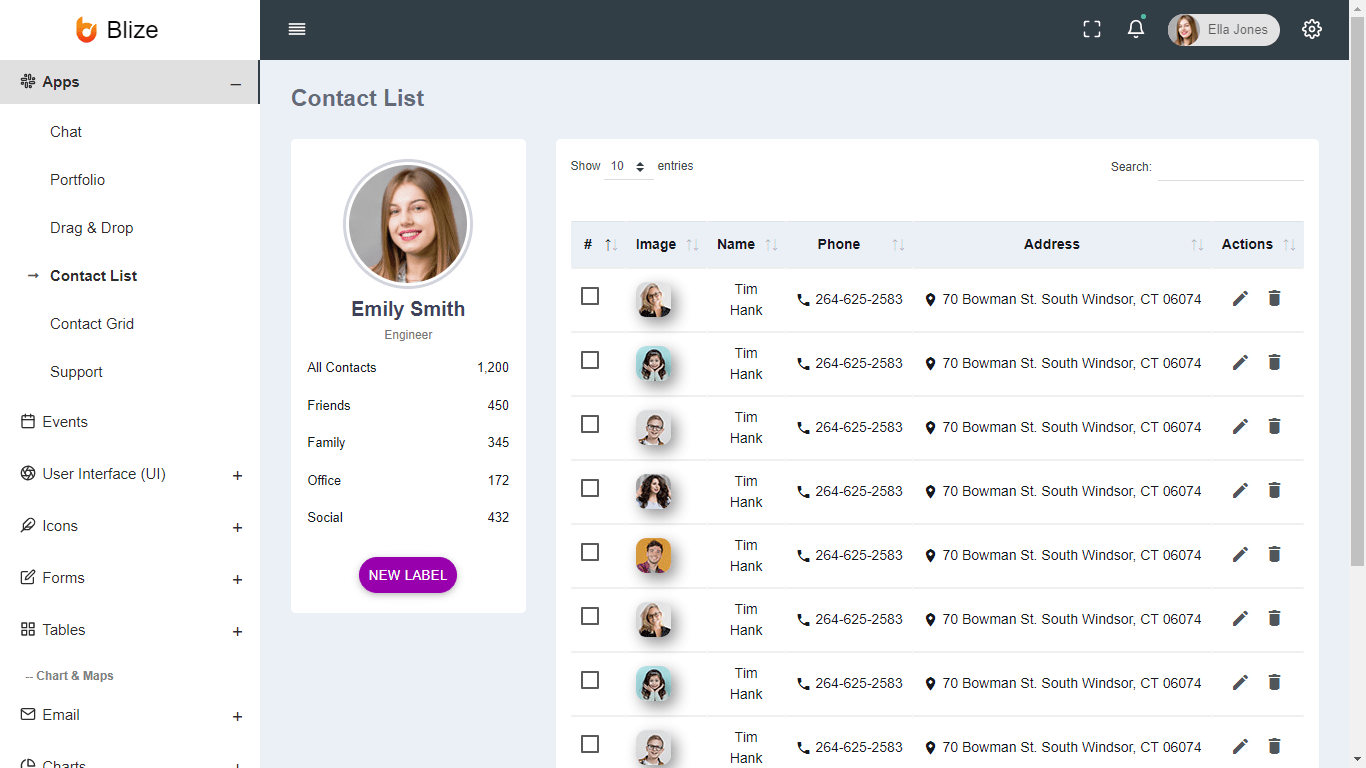Expand the Email sidebar menu
1366x768 pixels.
point(130,715)
